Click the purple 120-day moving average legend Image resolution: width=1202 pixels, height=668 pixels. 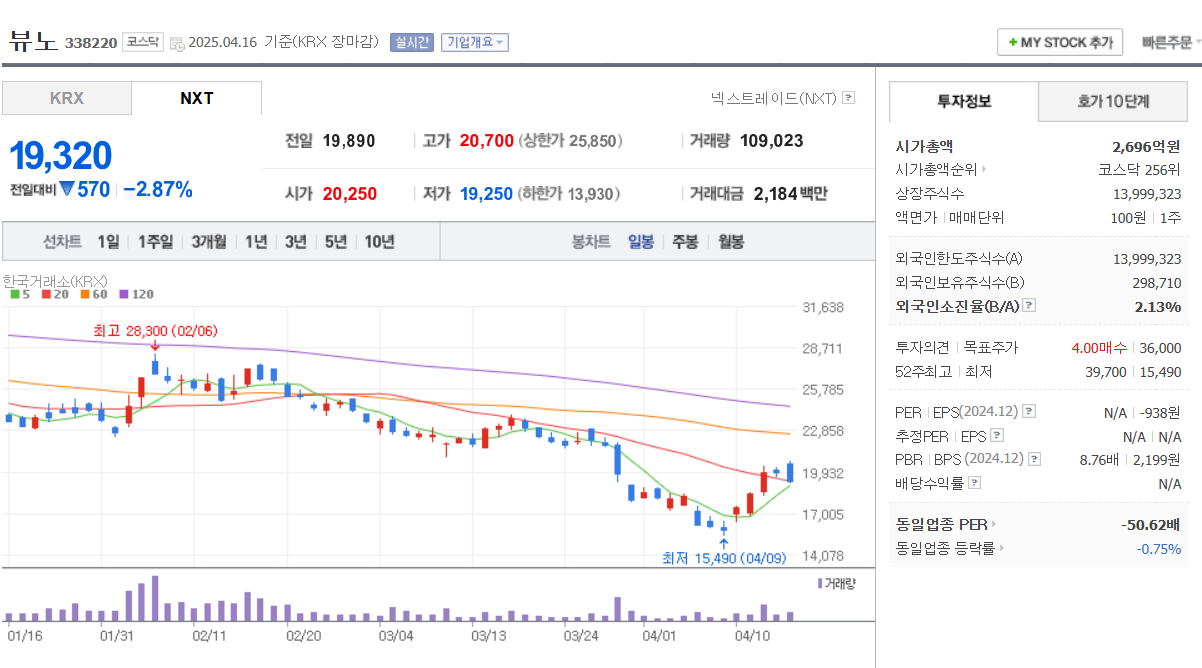tap(135, 294)
